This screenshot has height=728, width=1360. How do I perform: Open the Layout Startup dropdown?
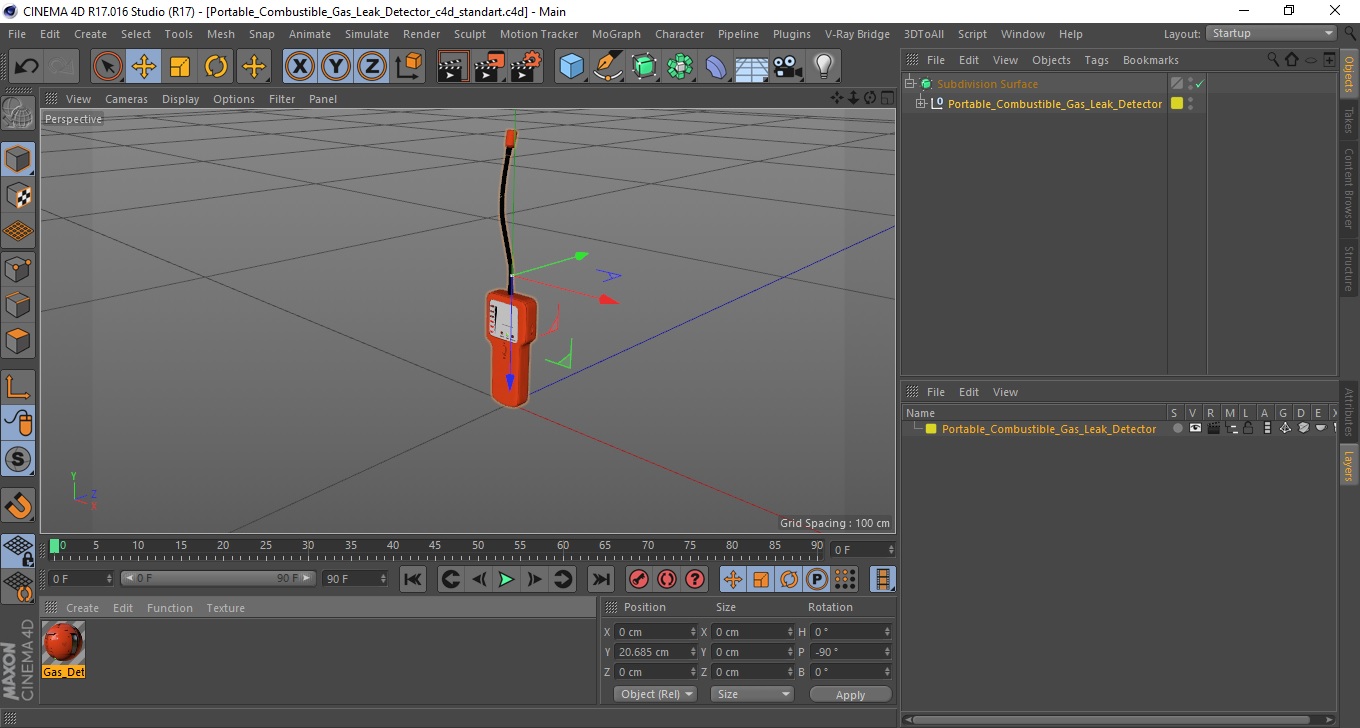(x=1272, y=33)
